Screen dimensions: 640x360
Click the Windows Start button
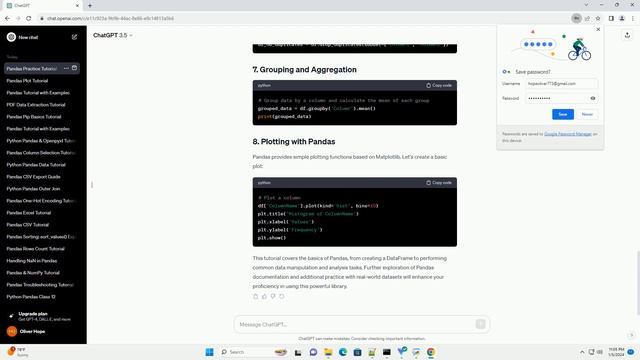[209, 352]
